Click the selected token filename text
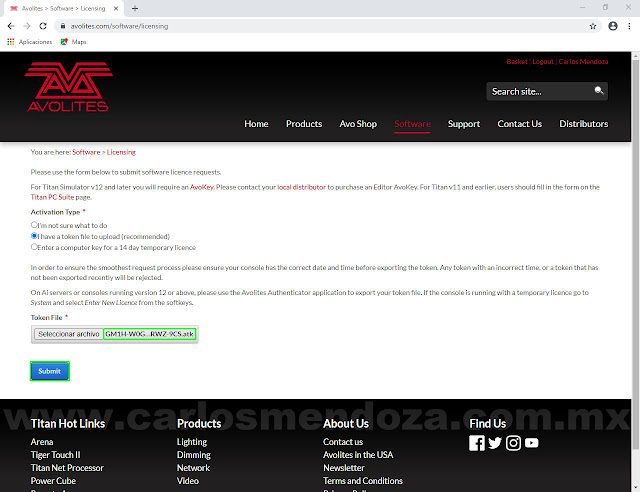The height and width of the screenshot is (492, 640). tap(149, 334)
